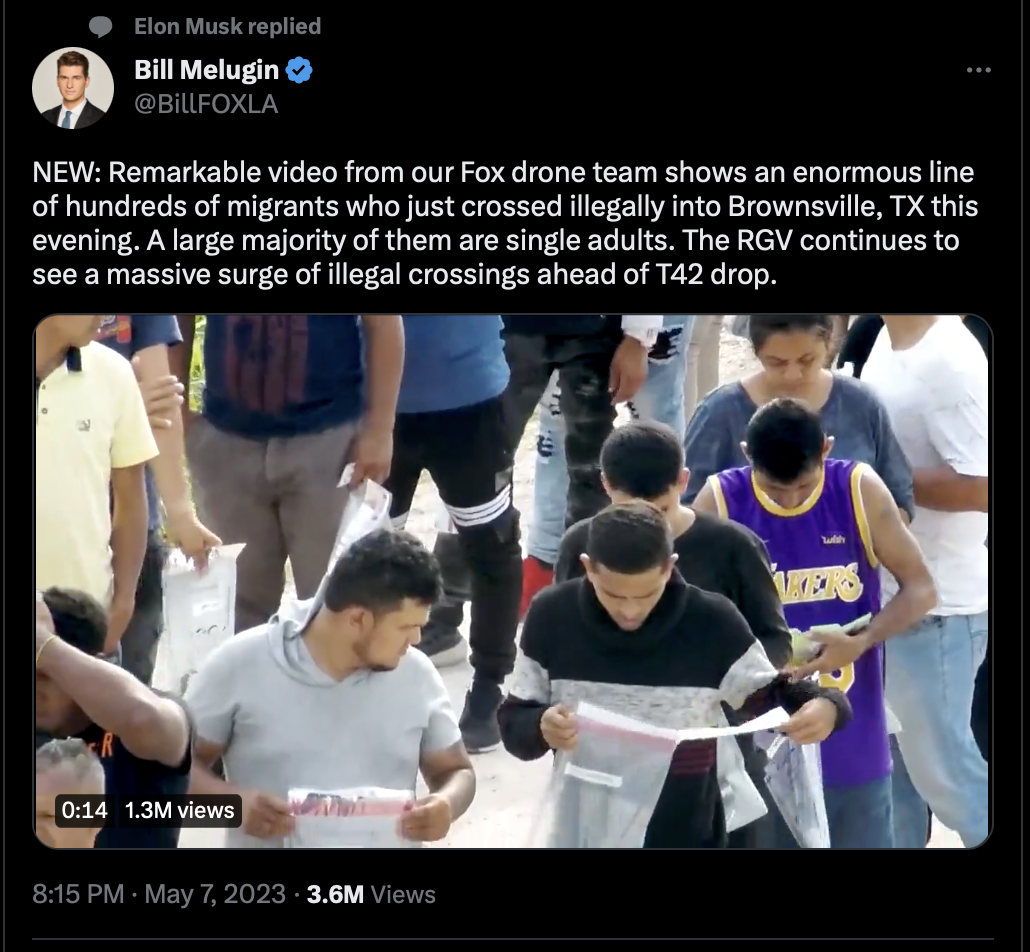The height and width of the screenshot is (952, 1030).
Task: Click the reply speech bubble icon
Action: click(101, 27)
